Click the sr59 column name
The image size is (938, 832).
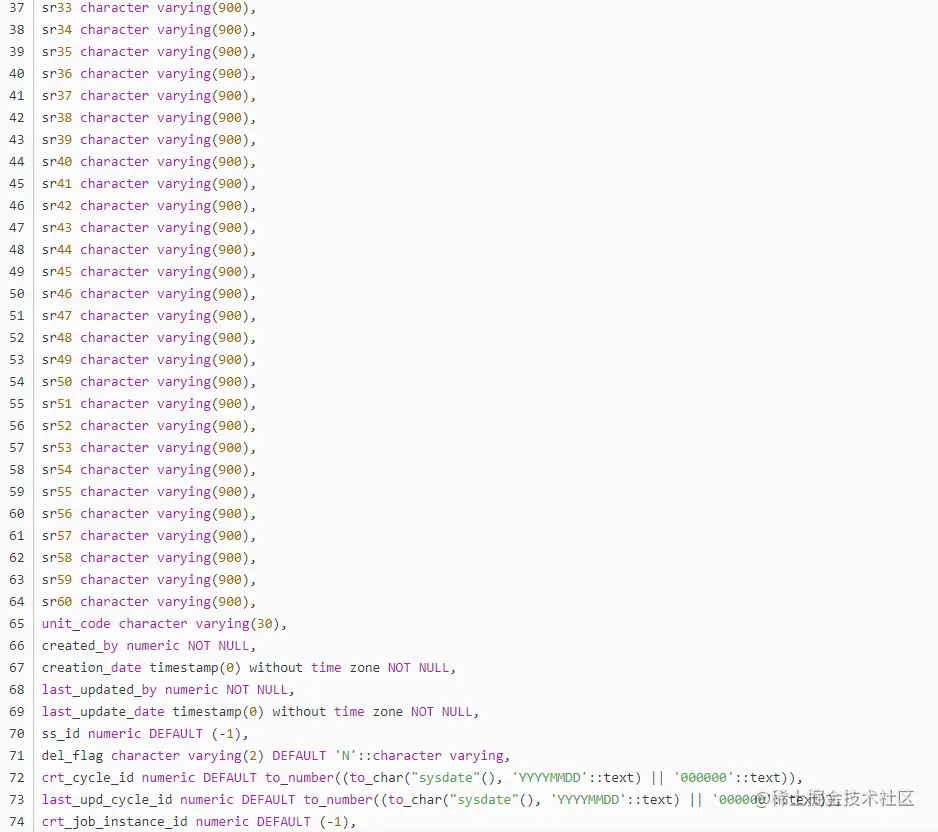57,580
